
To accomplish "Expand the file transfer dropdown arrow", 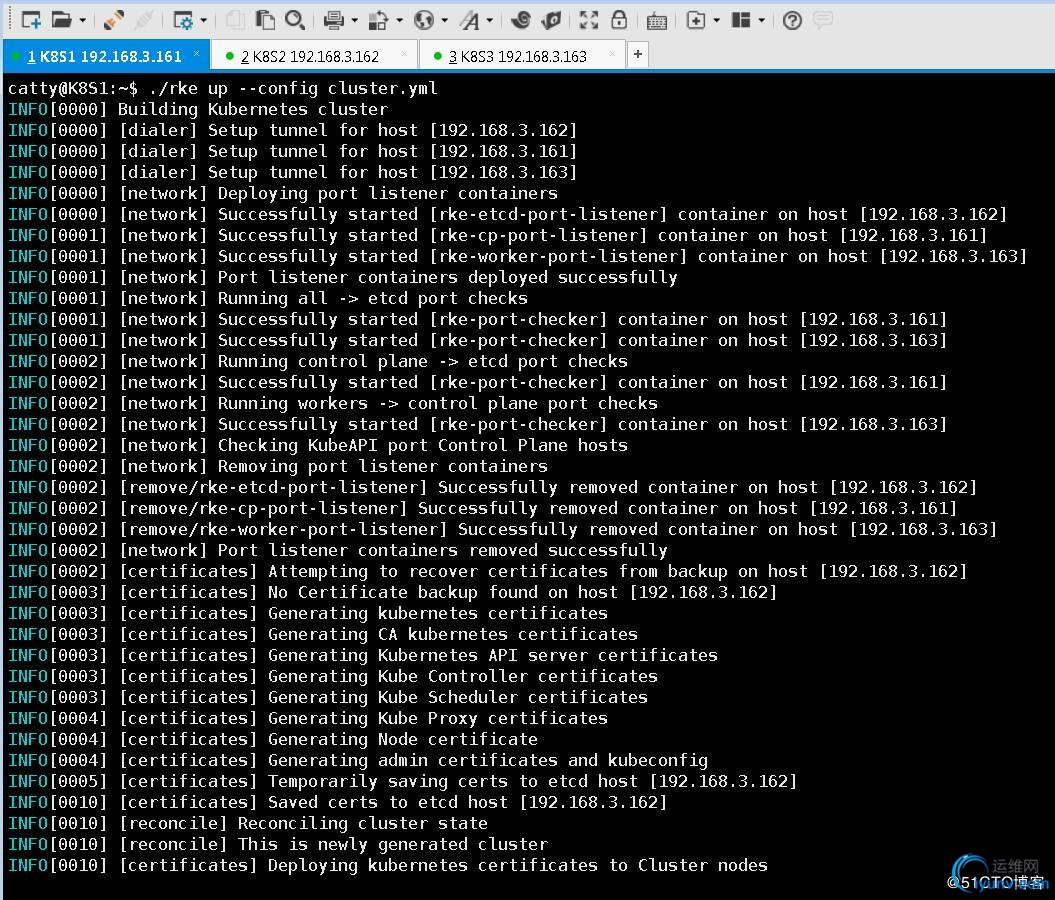I will pos(399,20).
